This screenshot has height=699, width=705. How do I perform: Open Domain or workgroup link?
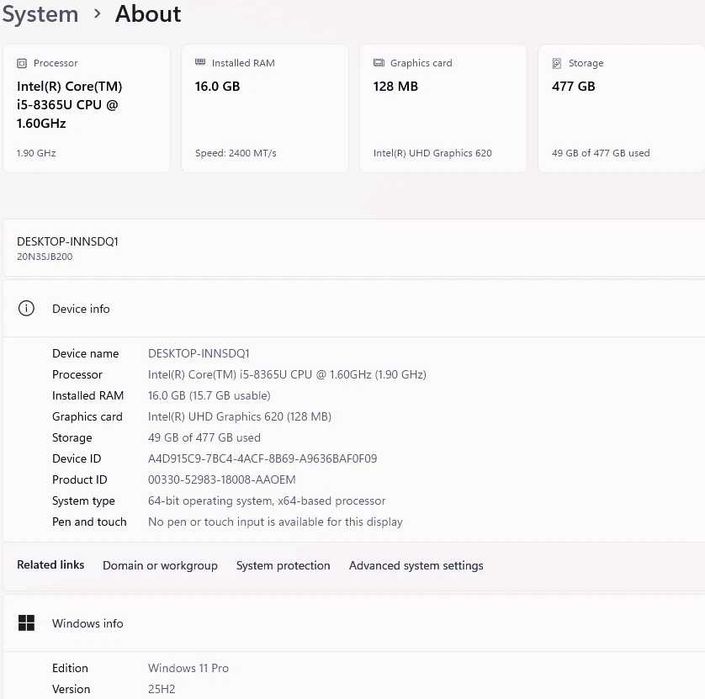[160, 565]
